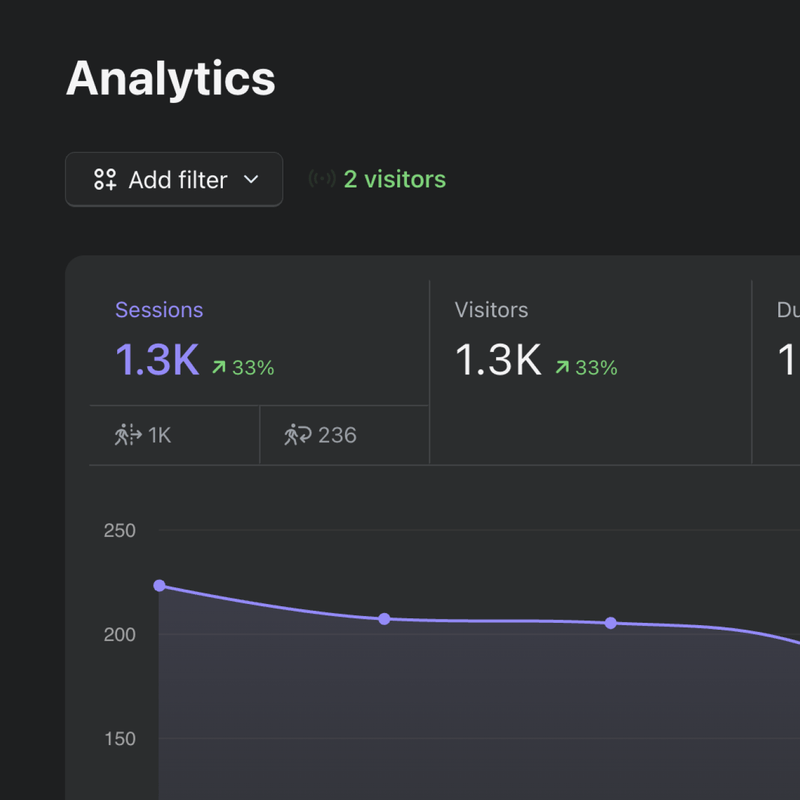Viewport: 800px width, 800px height.
Task: Click the new sessions walking icon
Action: pyautogui.click(x=128, y=435)
